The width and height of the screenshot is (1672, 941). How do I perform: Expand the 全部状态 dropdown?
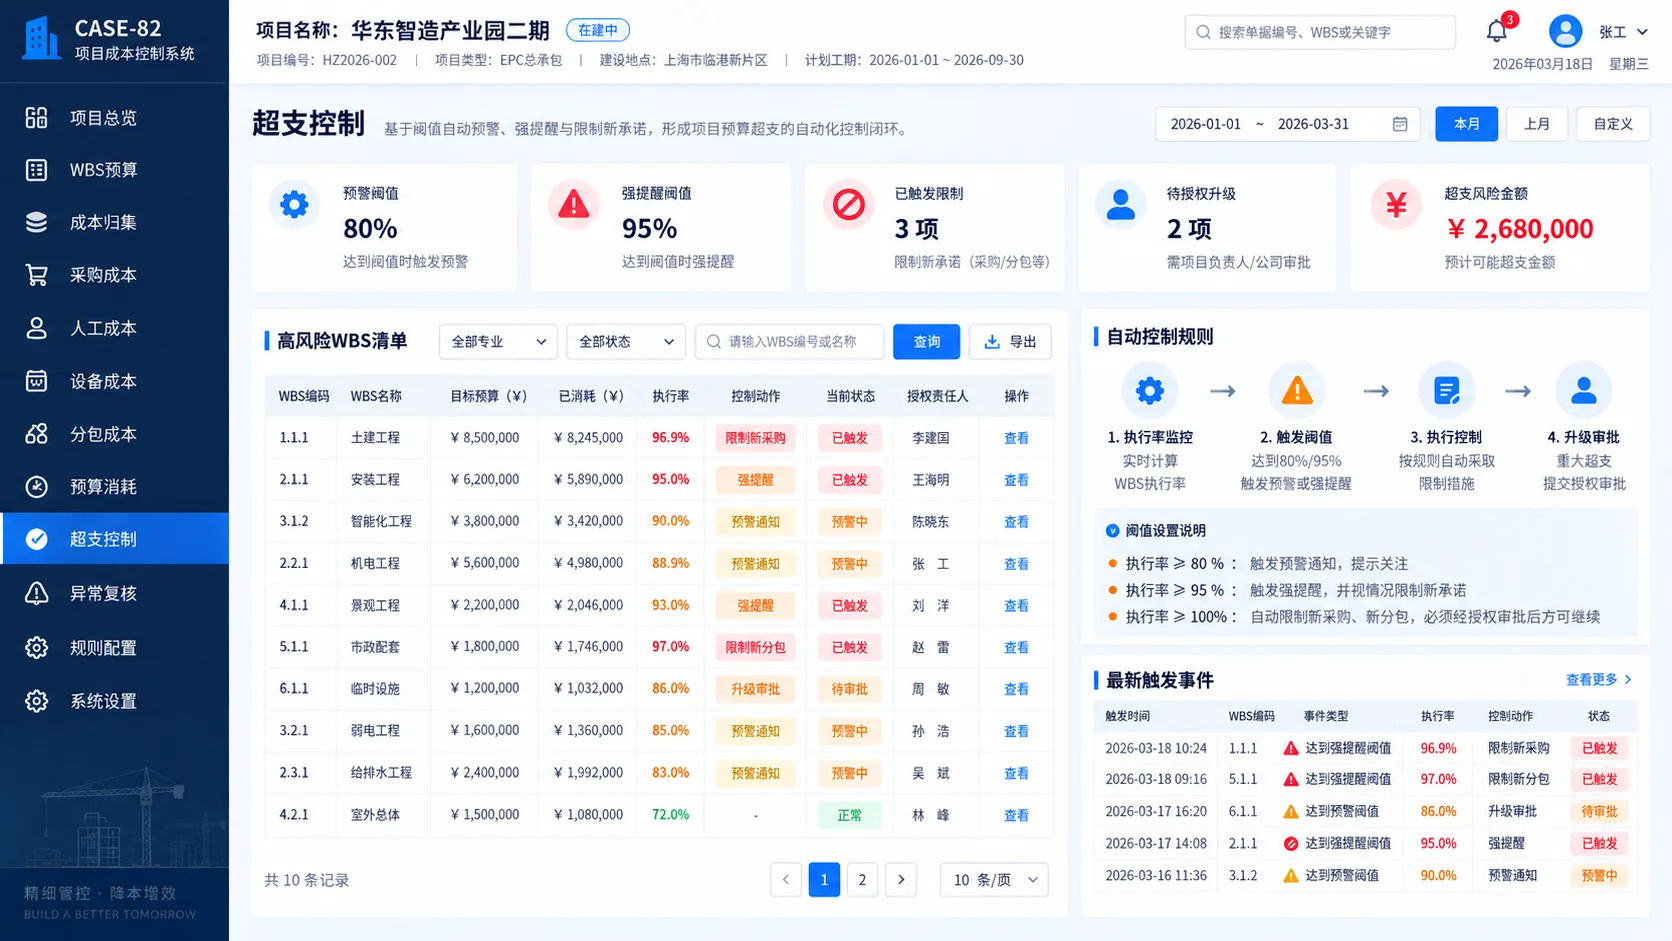click(626, 342)
